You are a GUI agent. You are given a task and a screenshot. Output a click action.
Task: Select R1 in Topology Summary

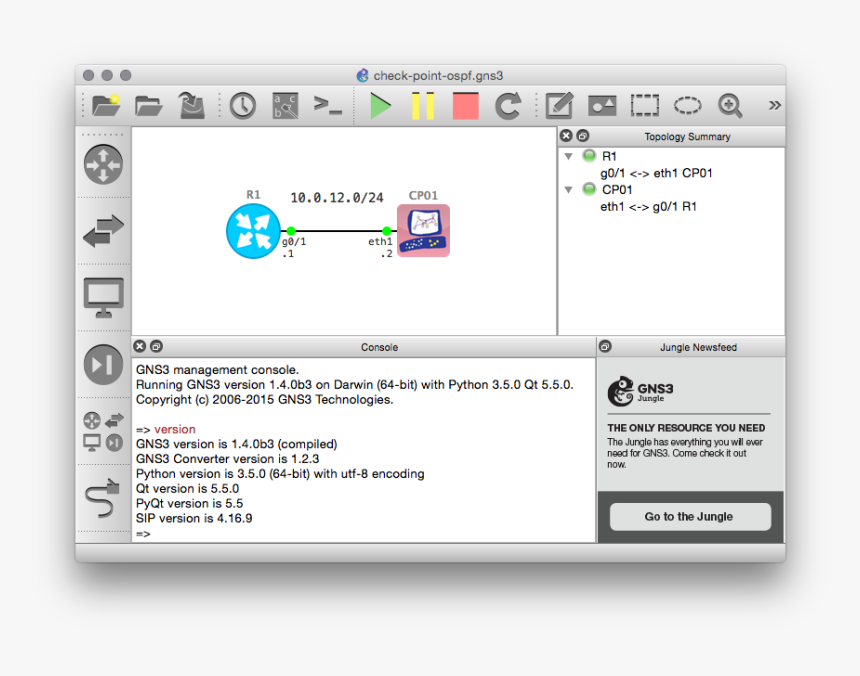609,156
